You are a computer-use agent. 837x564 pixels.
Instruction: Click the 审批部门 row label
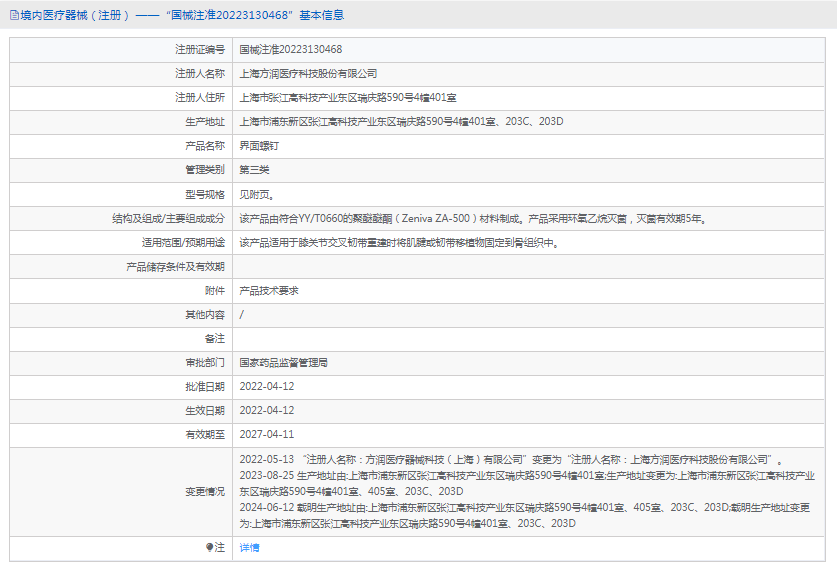(205, 363)
